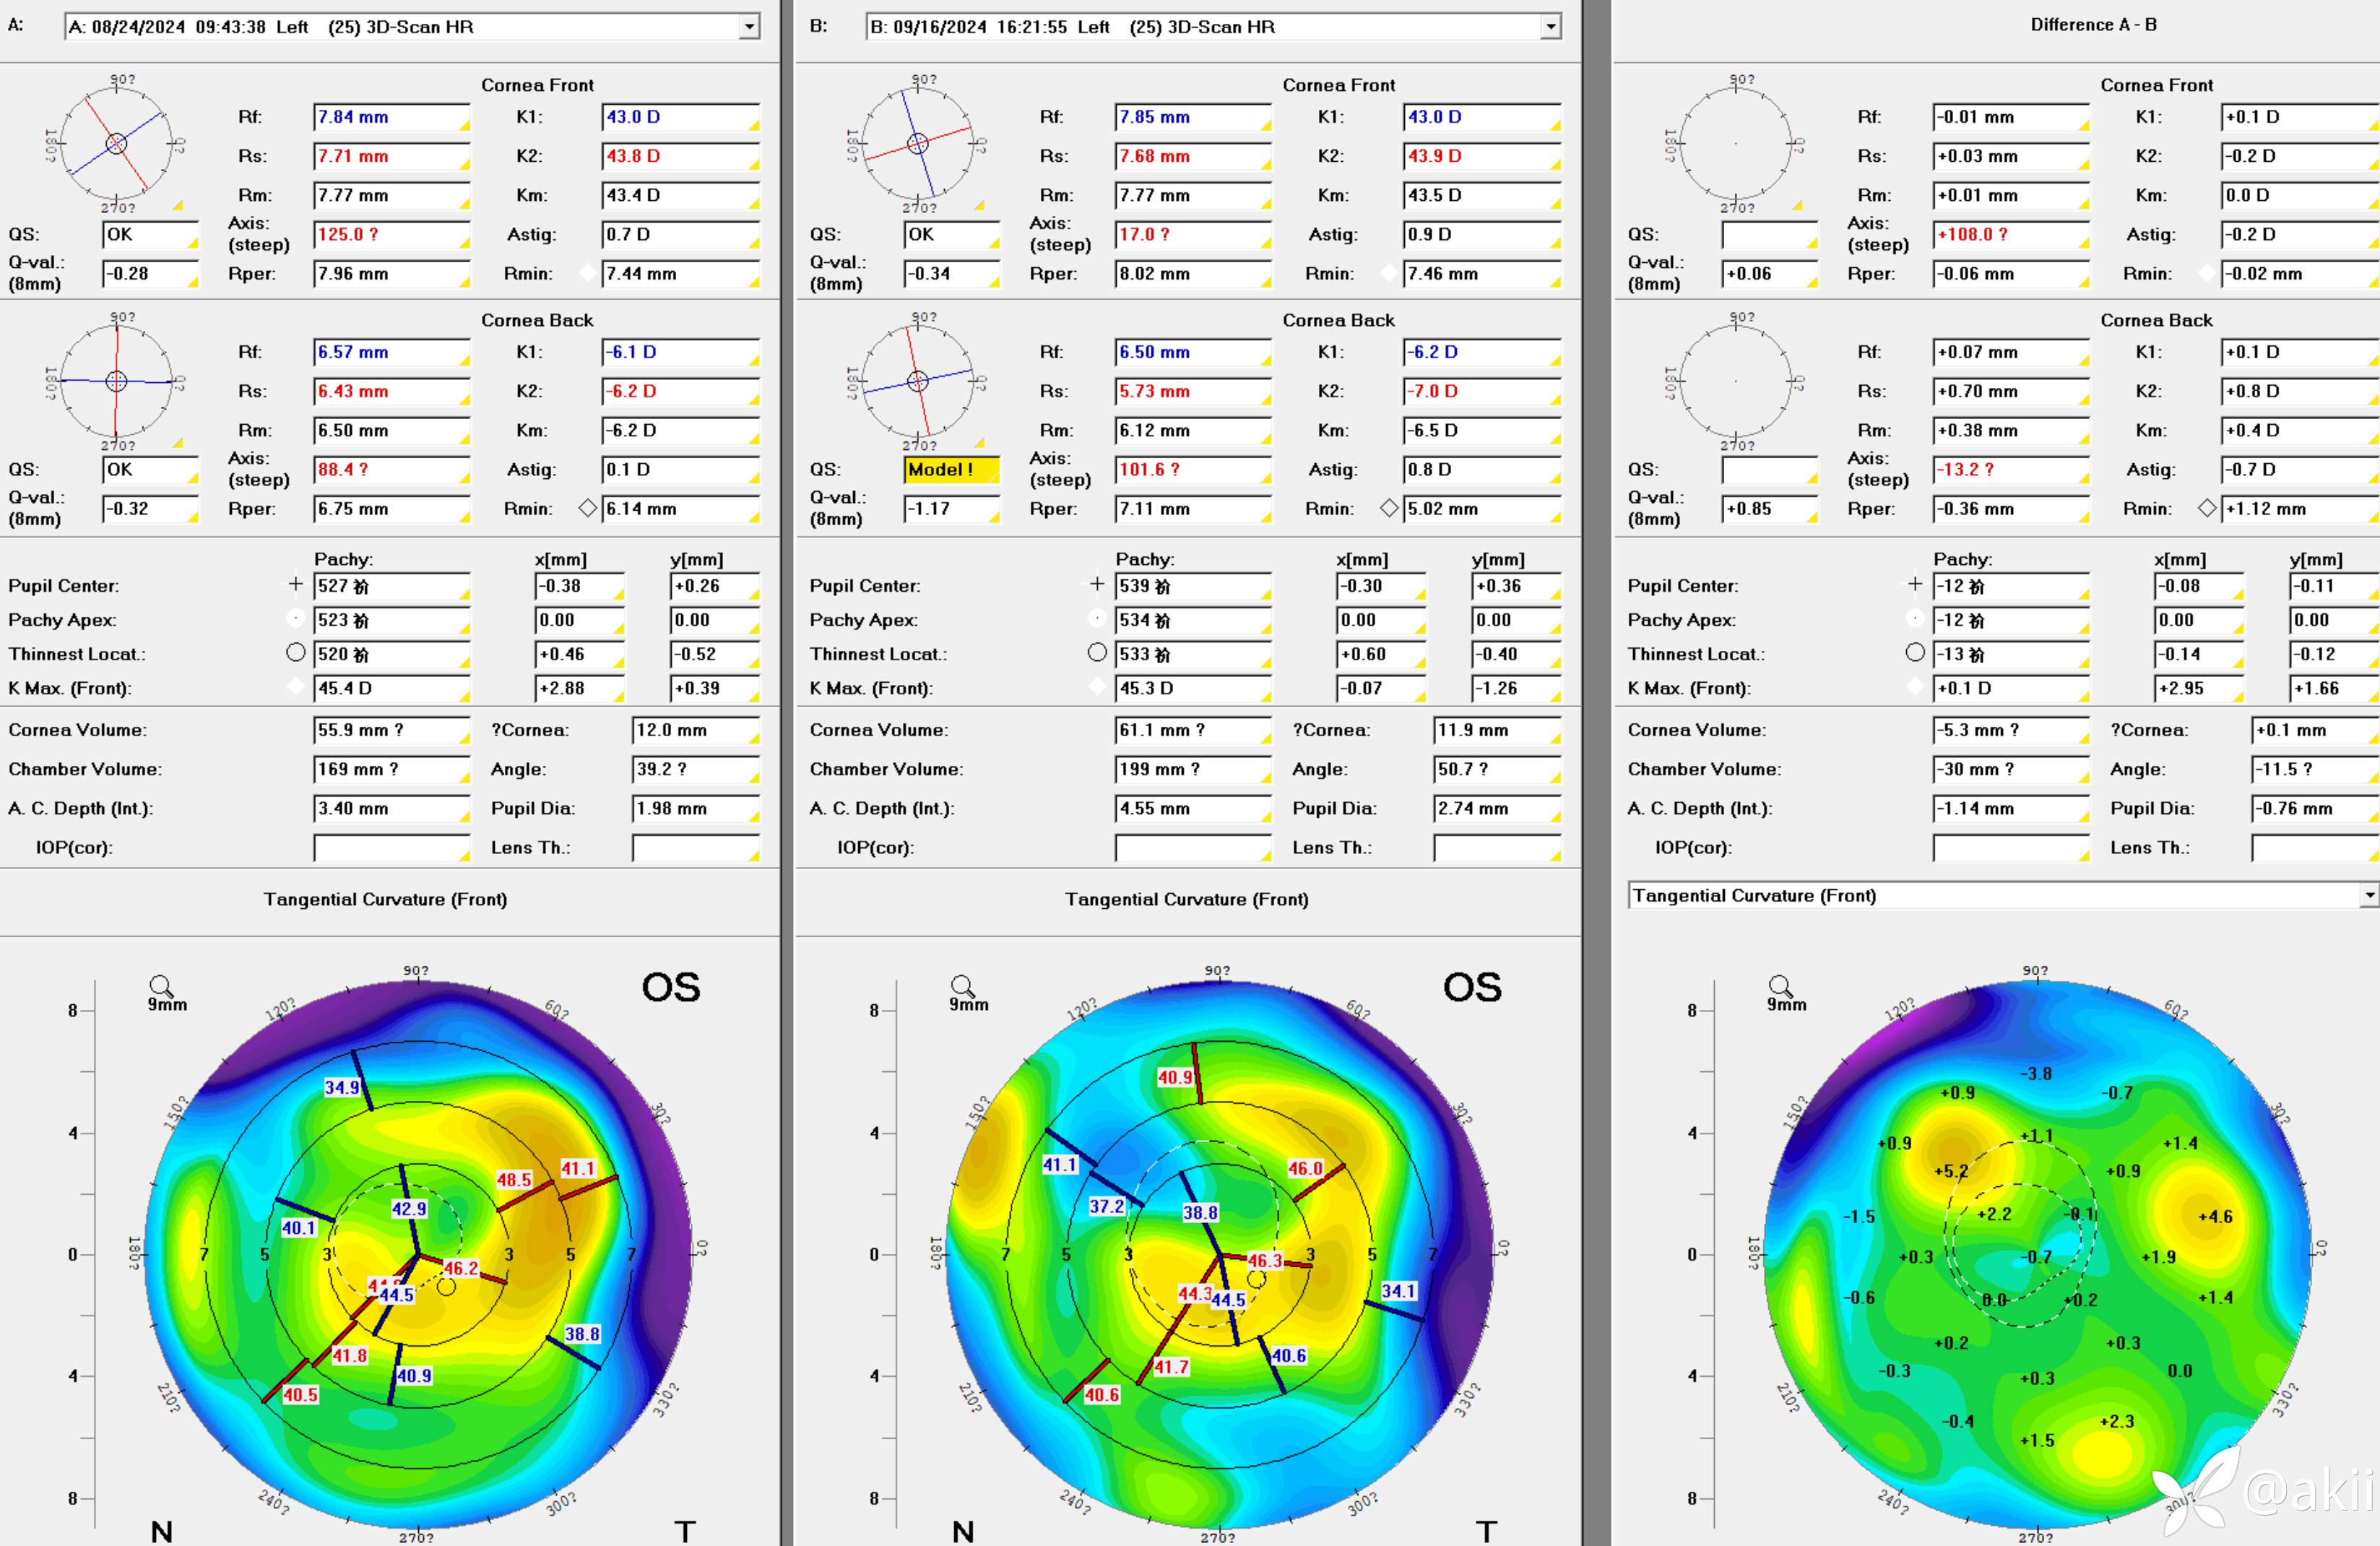
Task: Click exam B Cornea Back axis diagram
Action: [x=918, y=381]
